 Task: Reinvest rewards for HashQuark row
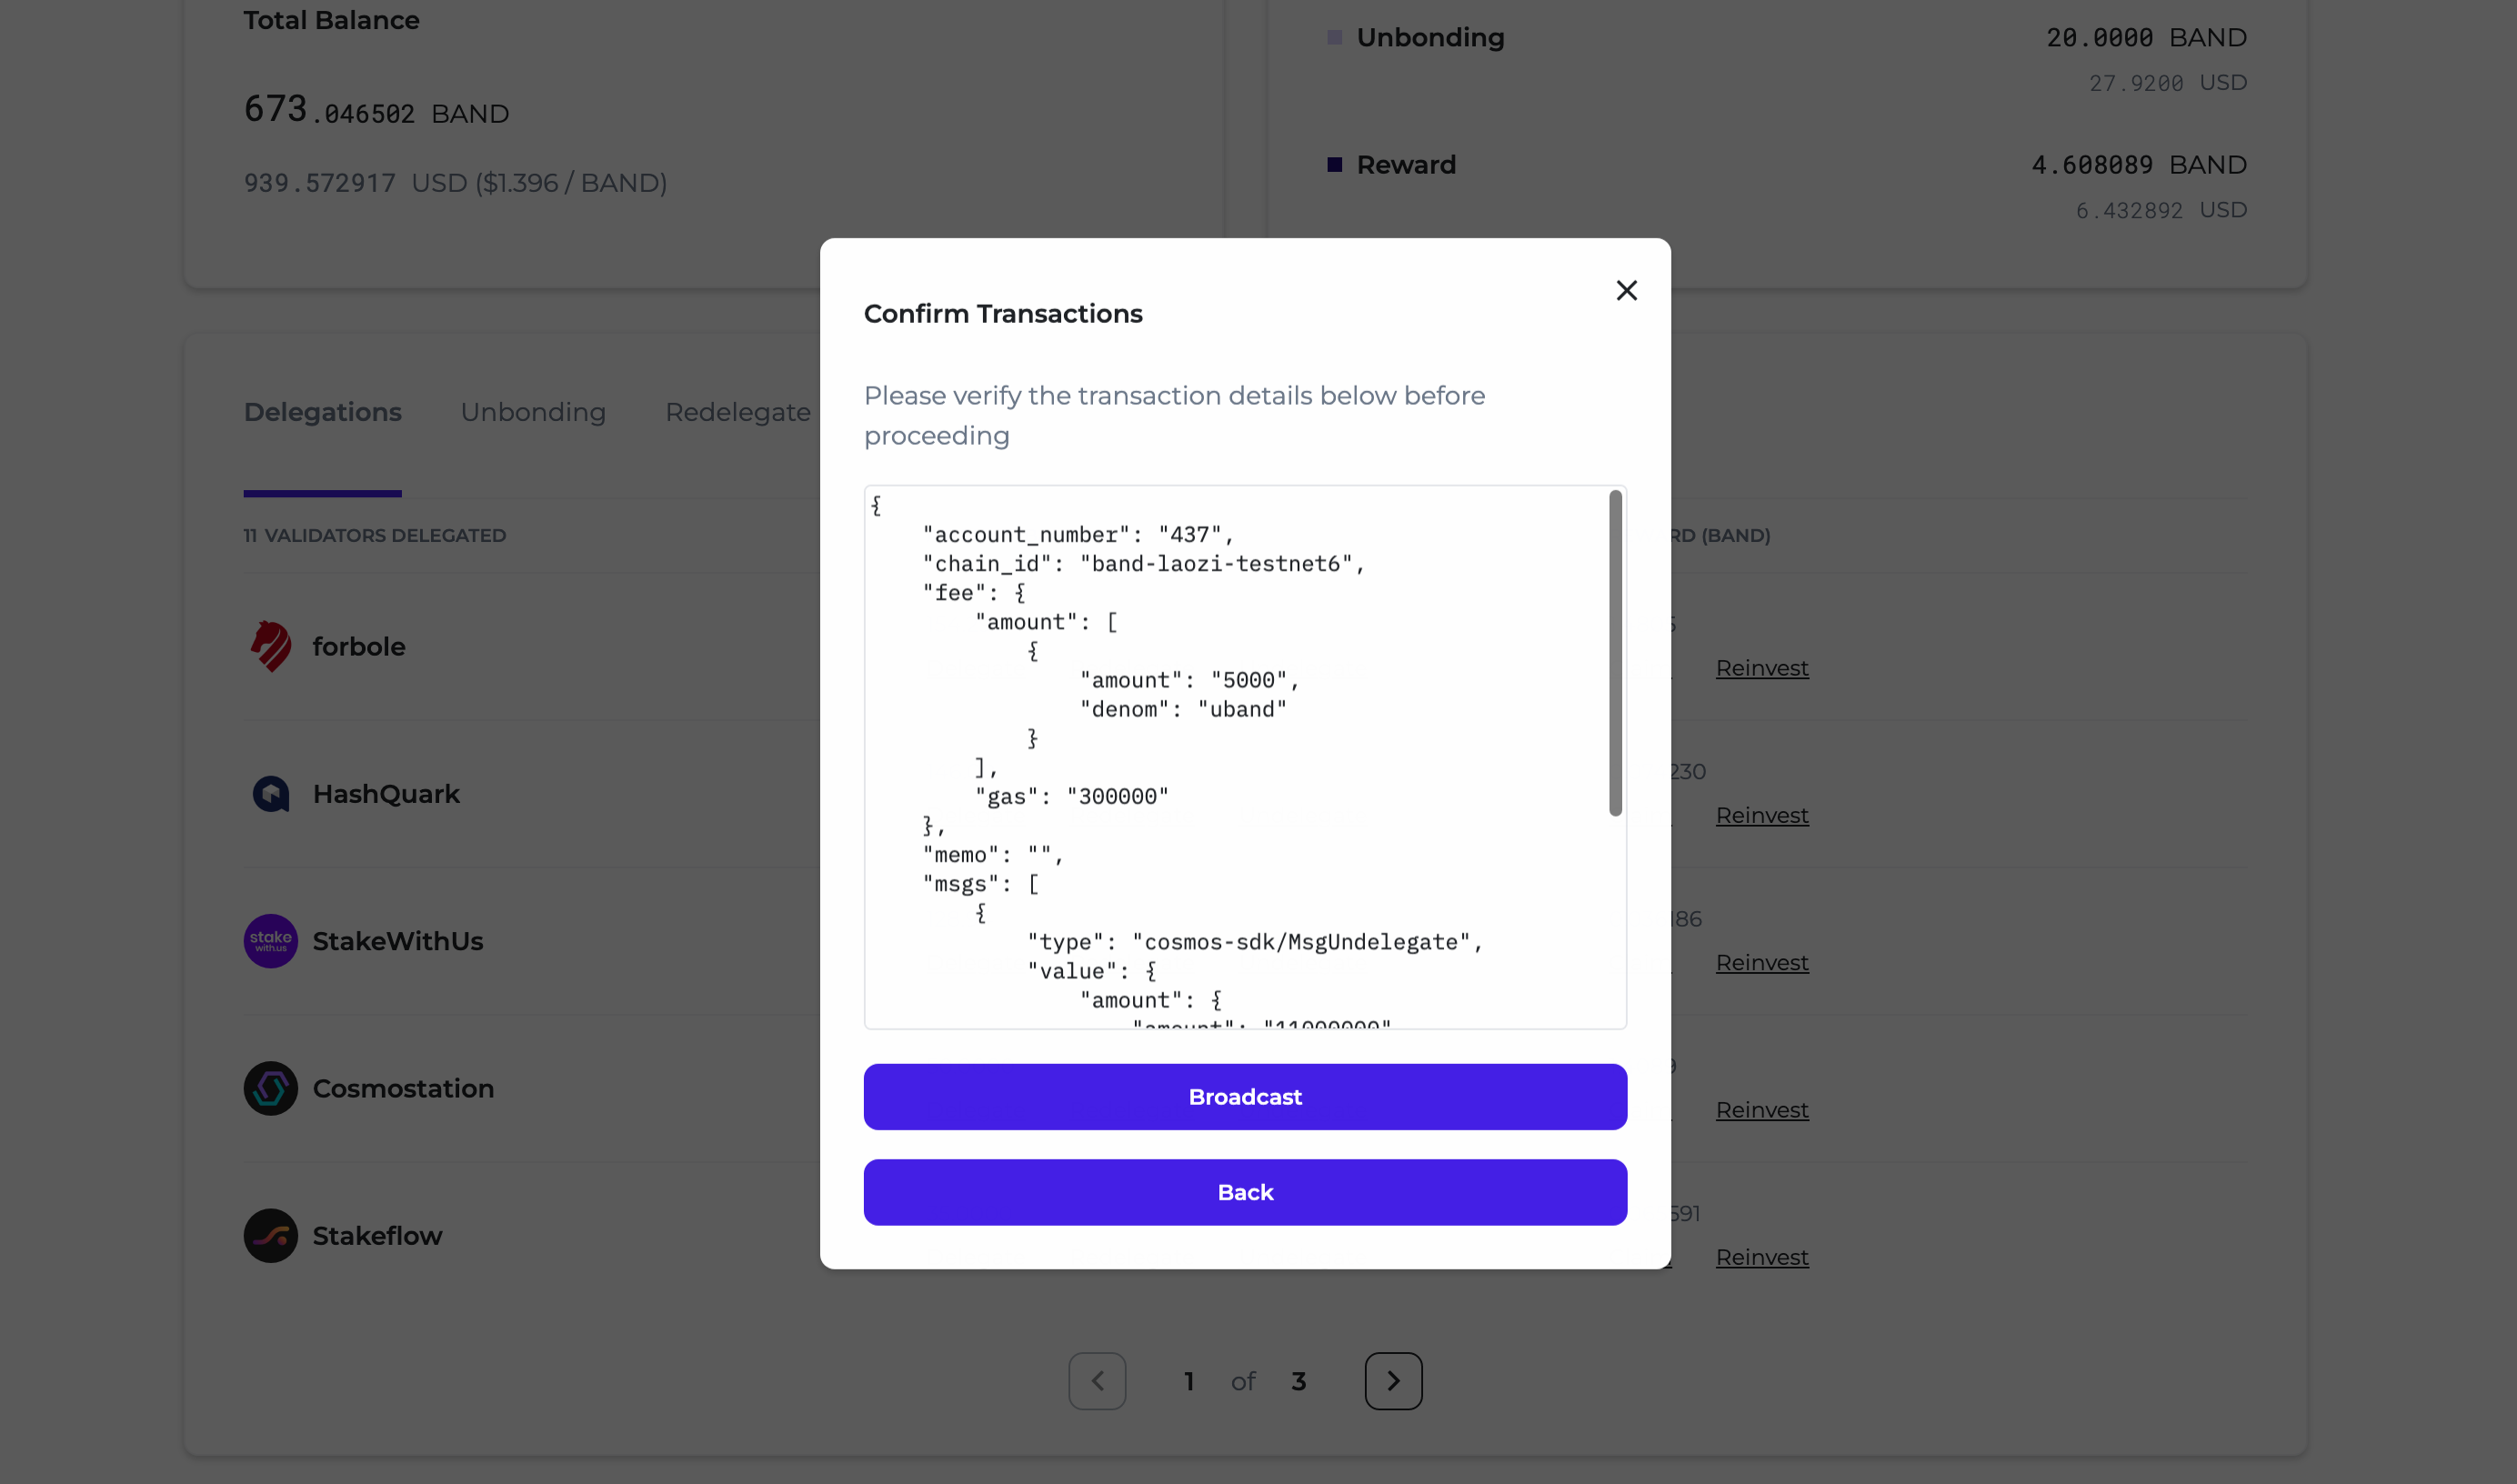click(x=1762, y=815)
